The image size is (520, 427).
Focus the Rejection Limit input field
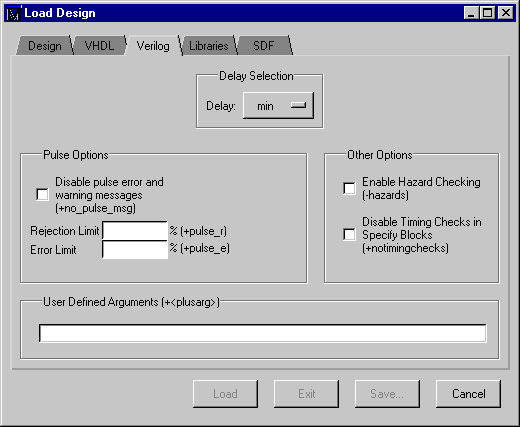(135, 231)
